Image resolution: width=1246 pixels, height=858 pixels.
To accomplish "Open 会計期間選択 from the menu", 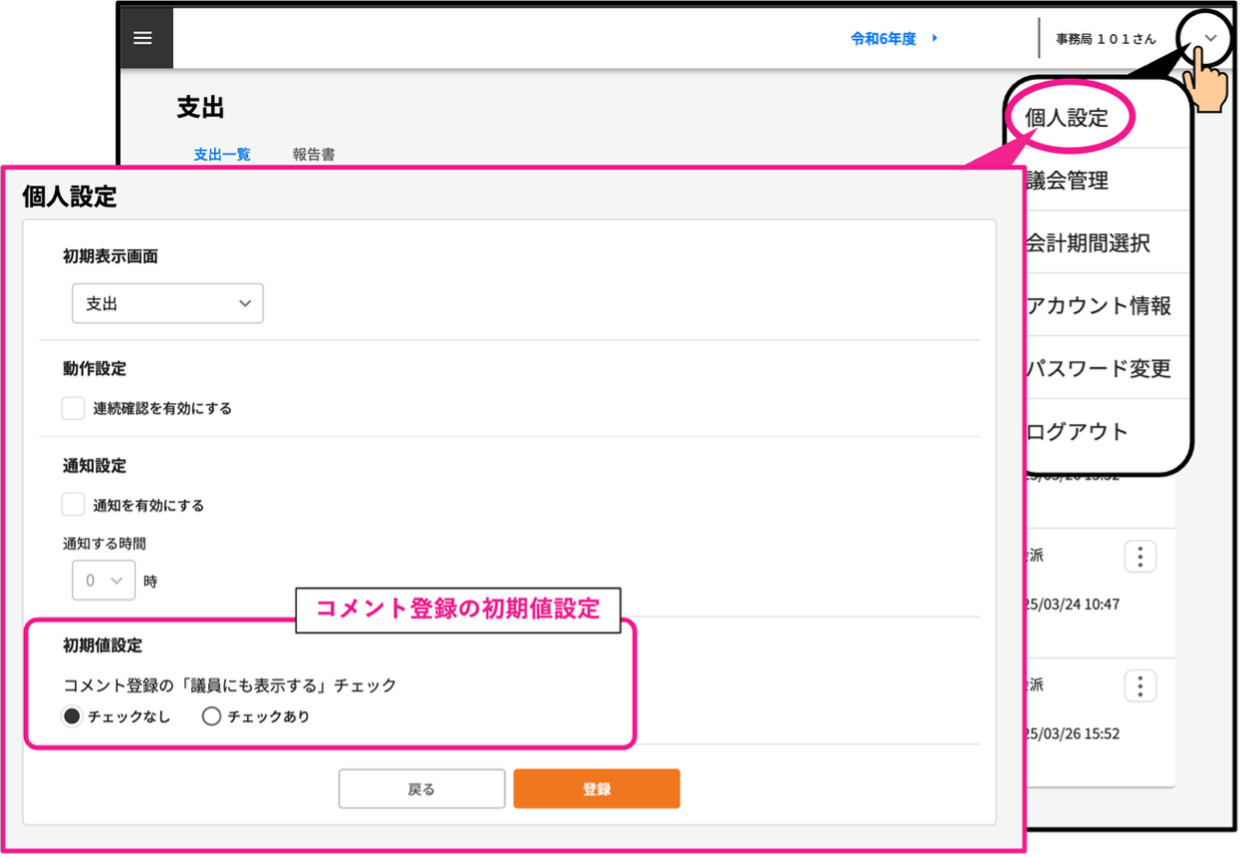I will click(1088, 243).
